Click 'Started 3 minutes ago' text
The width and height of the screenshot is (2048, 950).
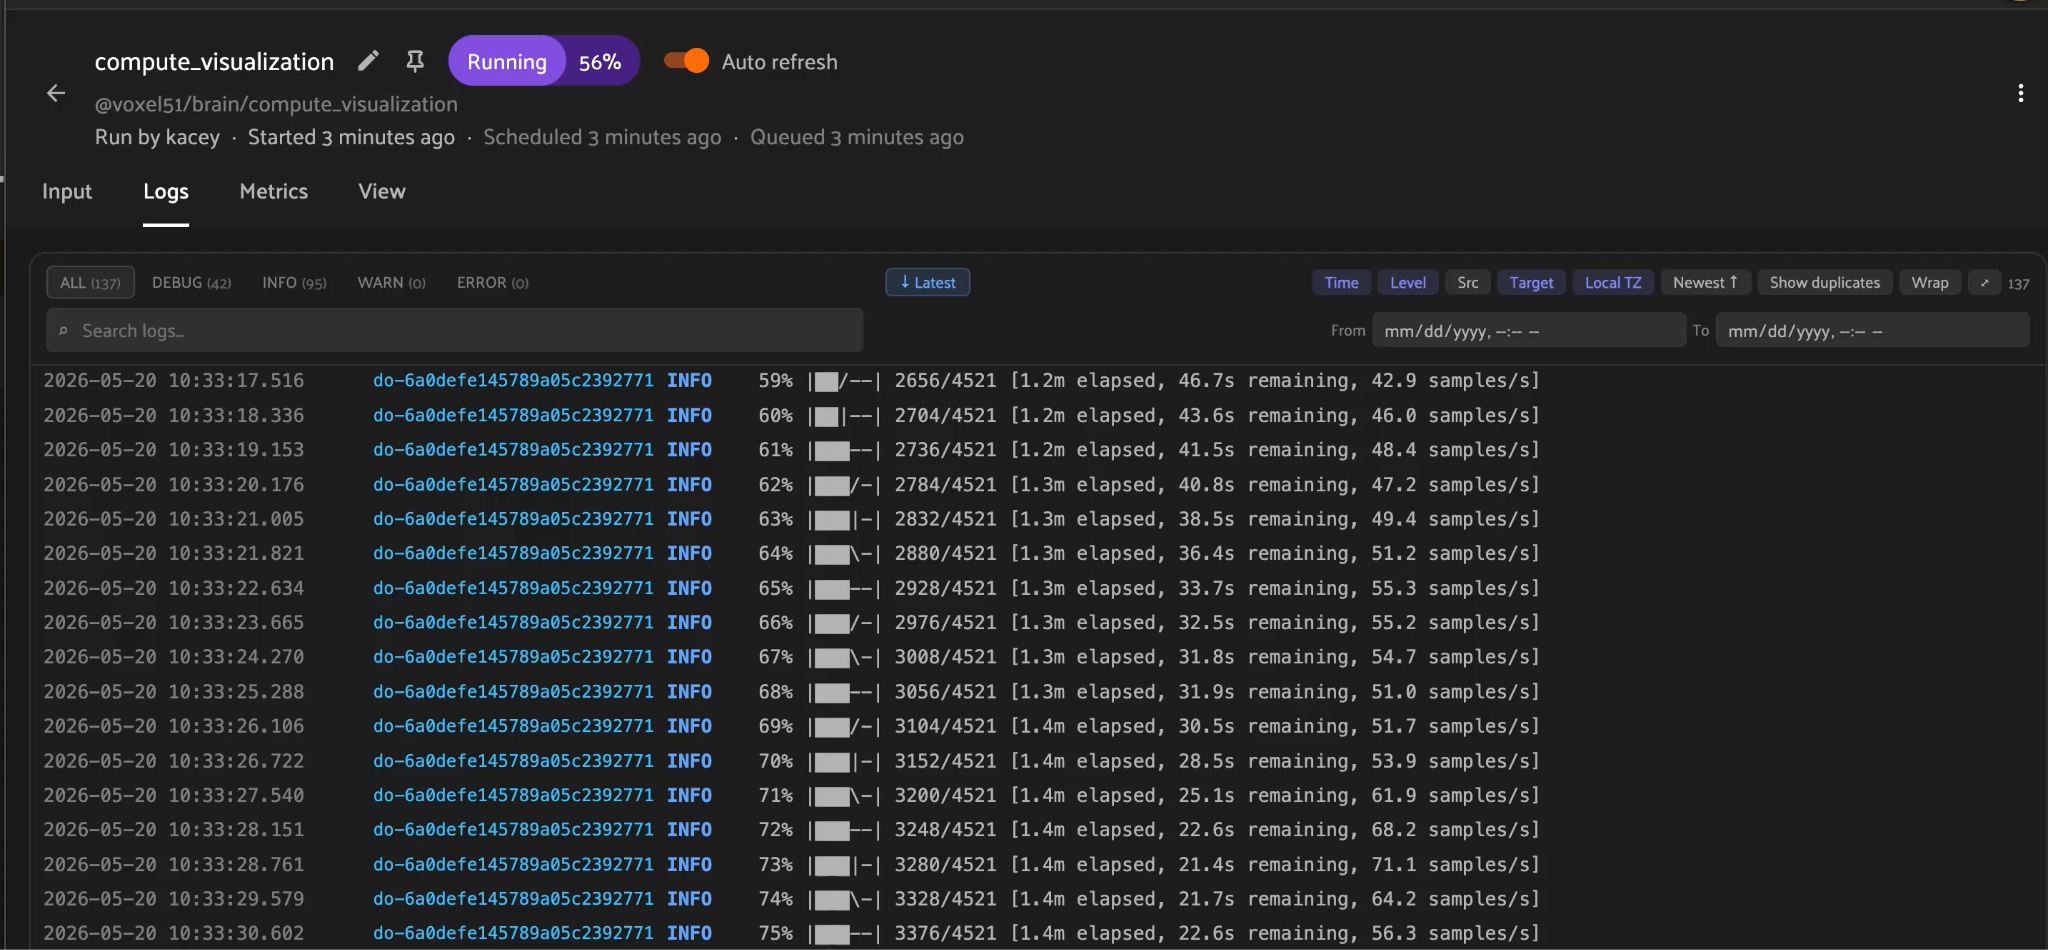tap(351, 137)
